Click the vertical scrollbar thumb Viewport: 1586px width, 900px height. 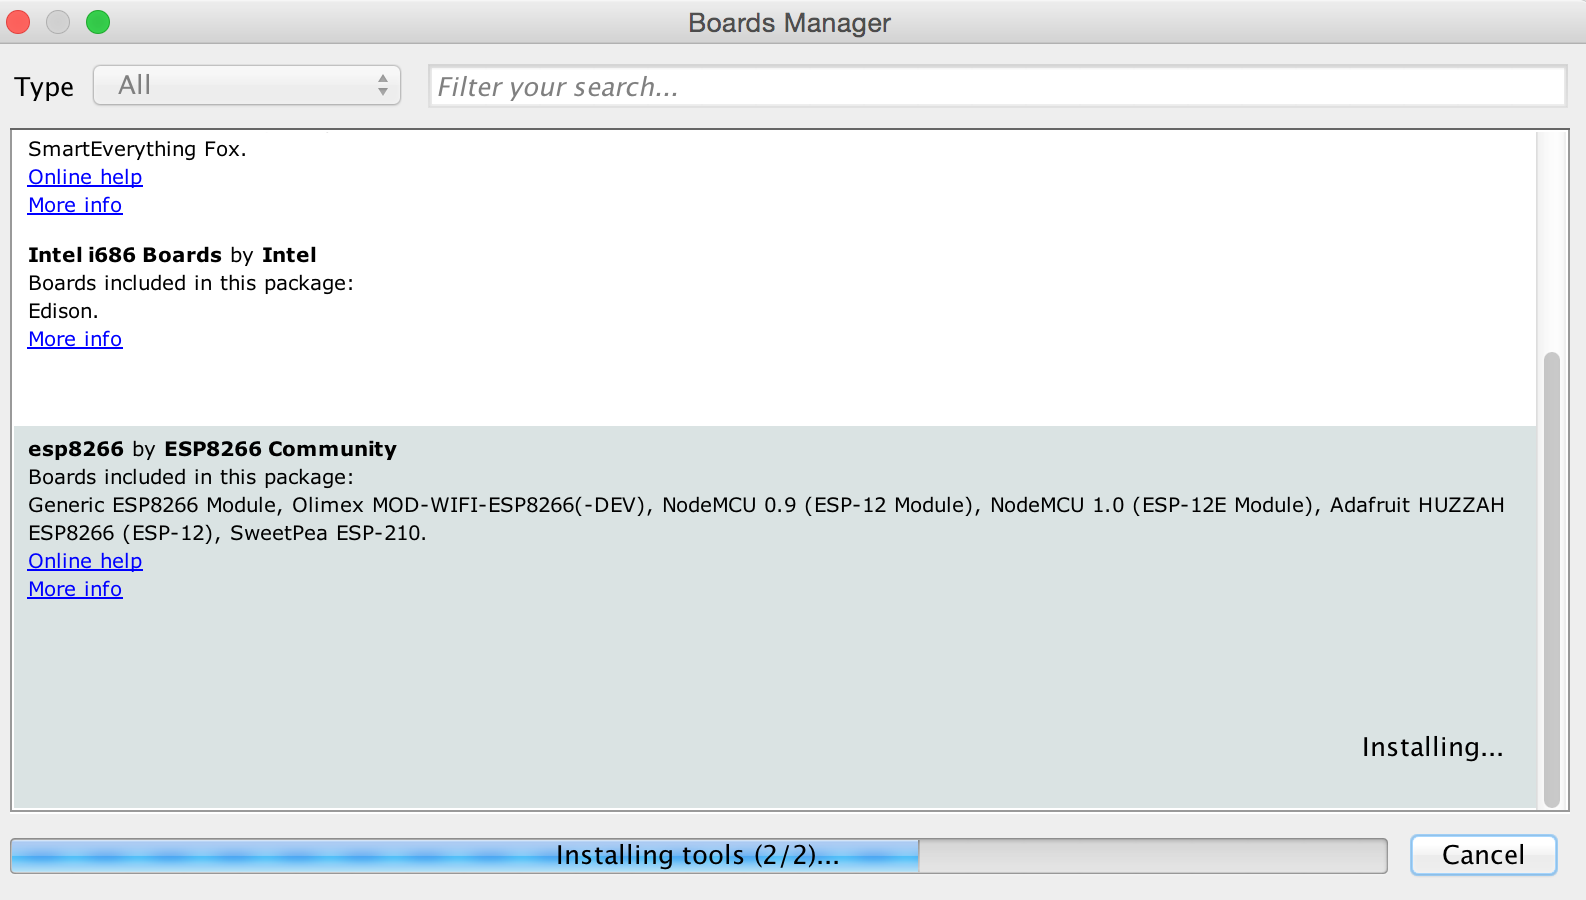click(x=1551, y=578)
